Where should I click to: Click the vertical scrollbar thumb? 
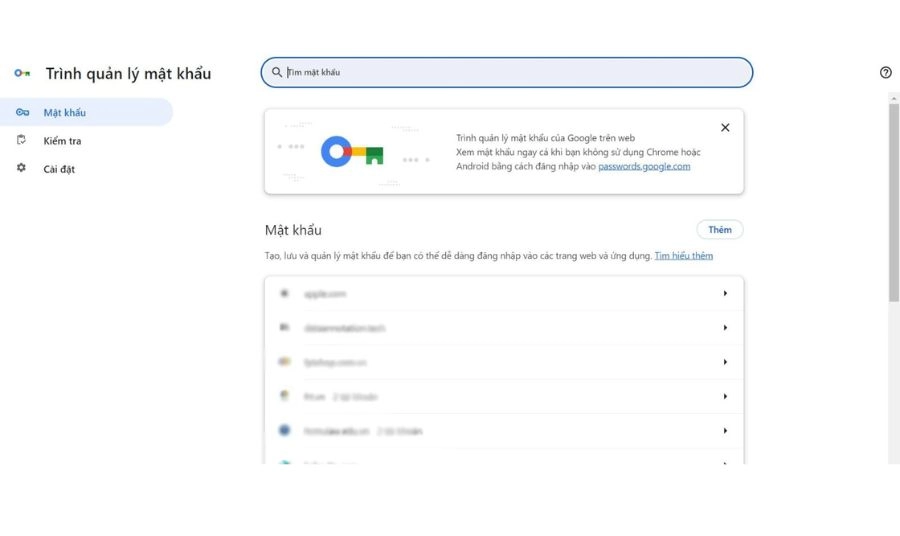(x=894, y=203)
